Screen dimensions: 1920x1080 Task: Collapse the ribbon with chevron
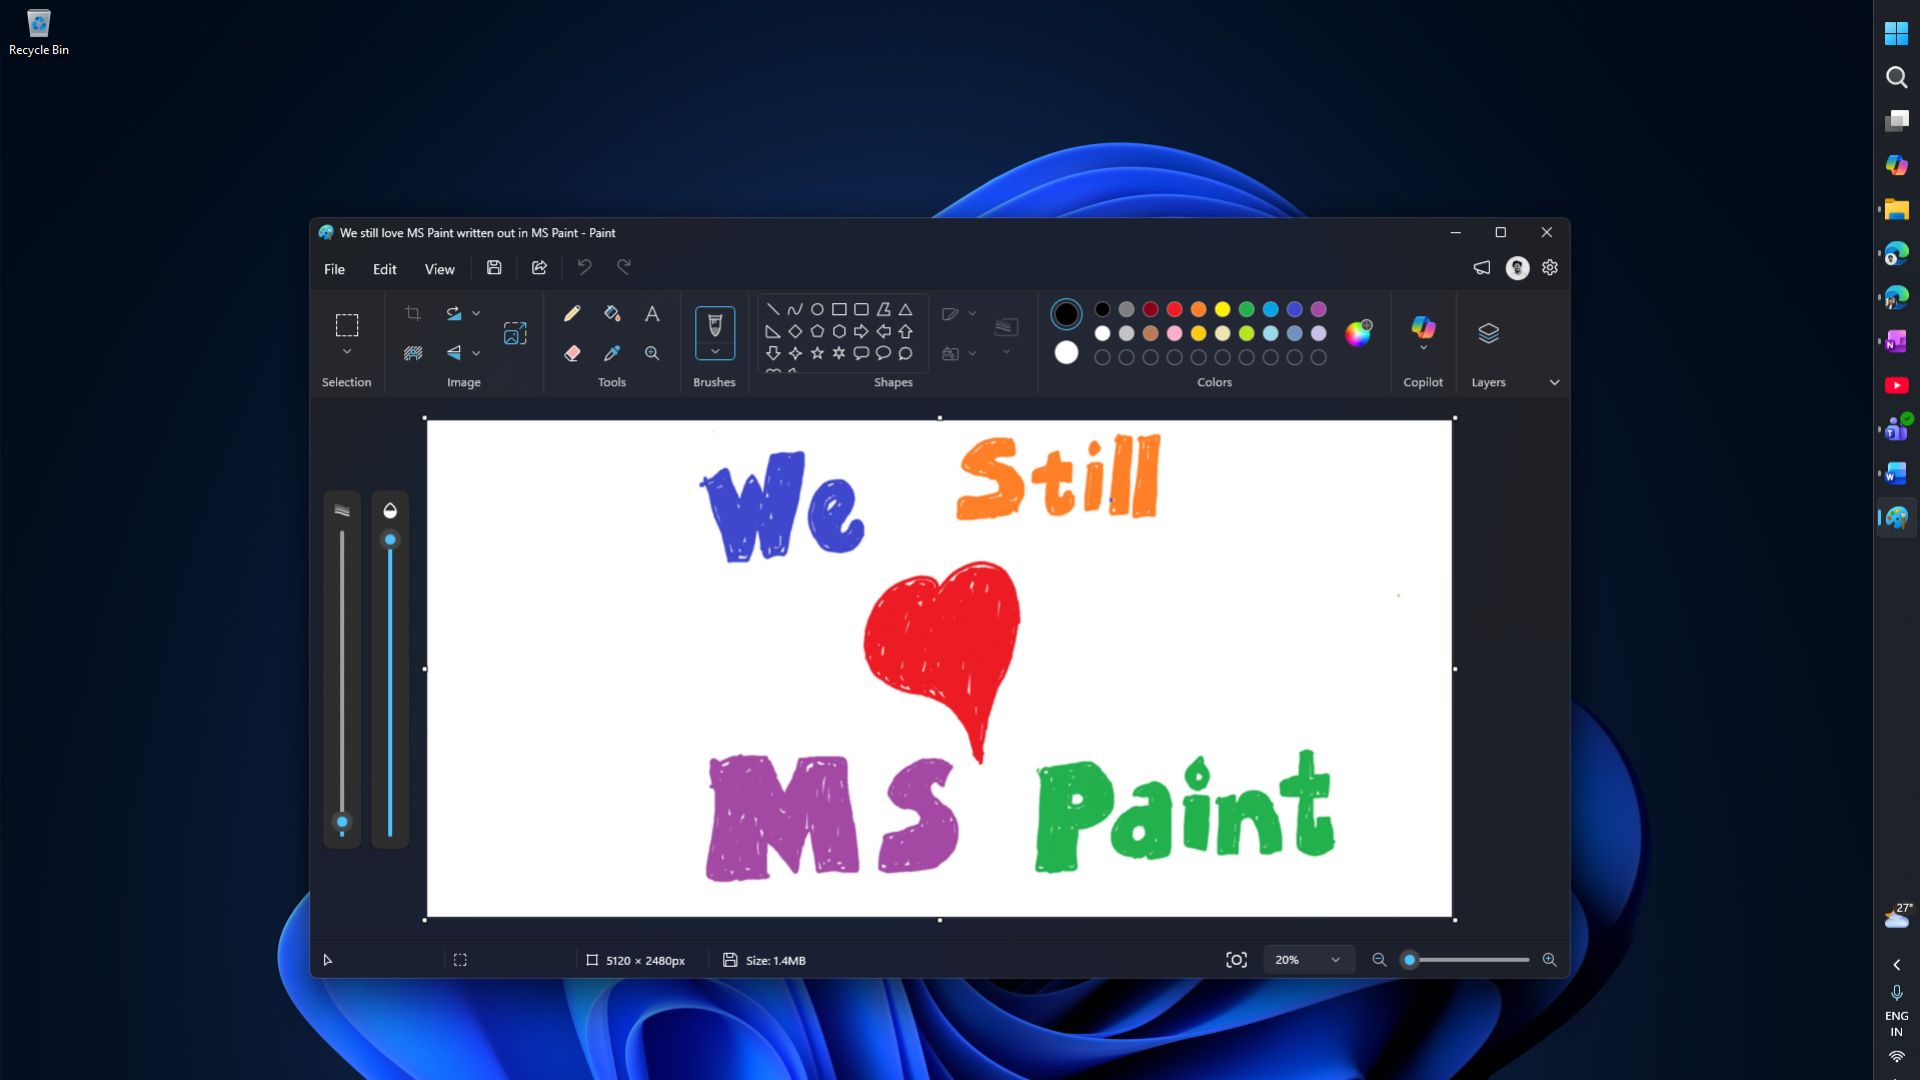[1555, 383]
